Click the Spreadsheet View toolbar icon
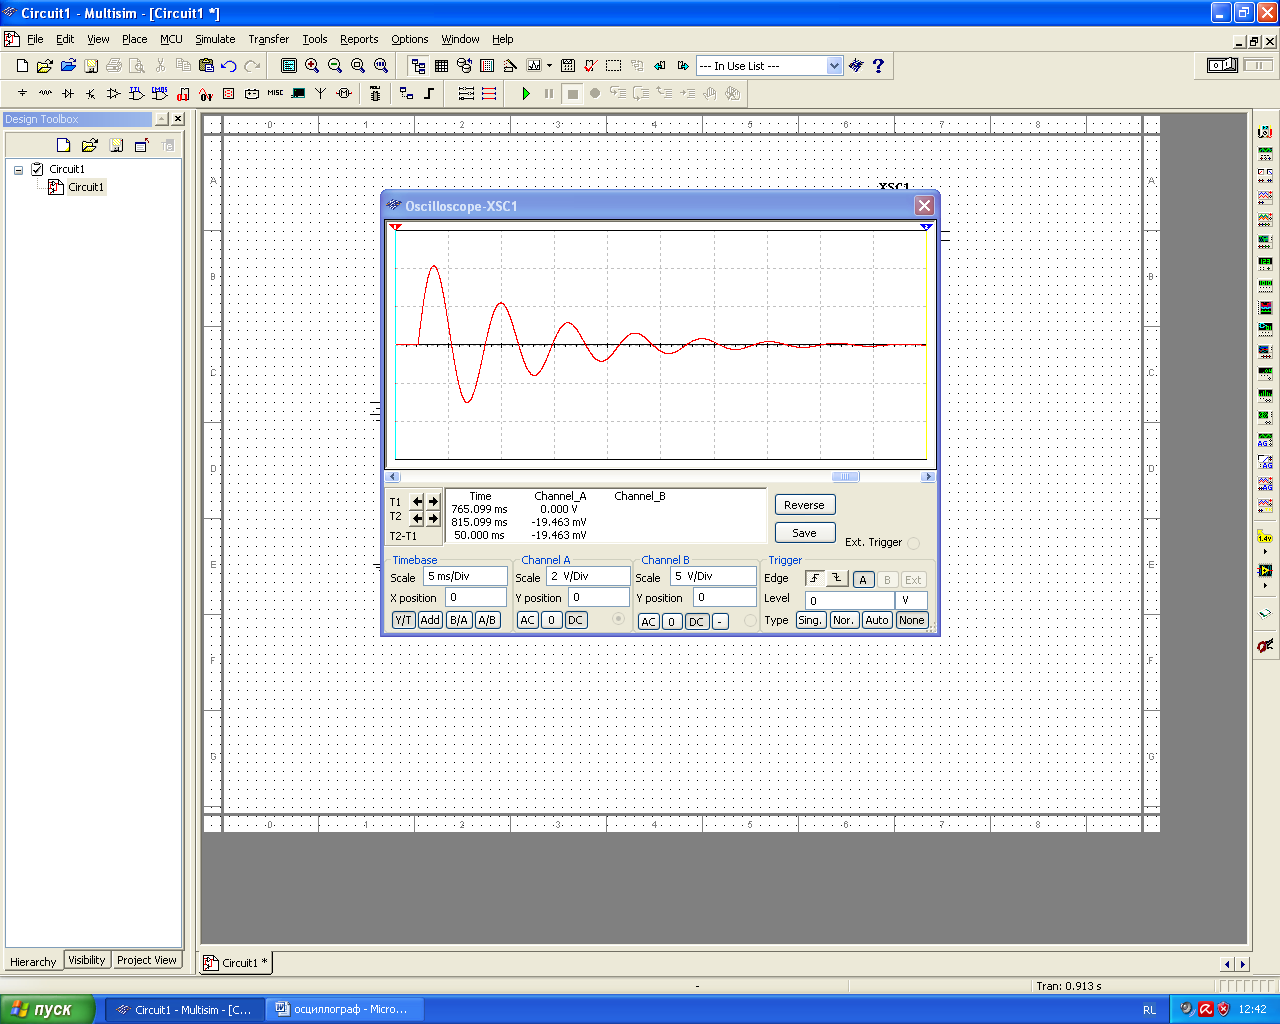The width and height of the screenshot is (1280, 1024). click(441, 66)
